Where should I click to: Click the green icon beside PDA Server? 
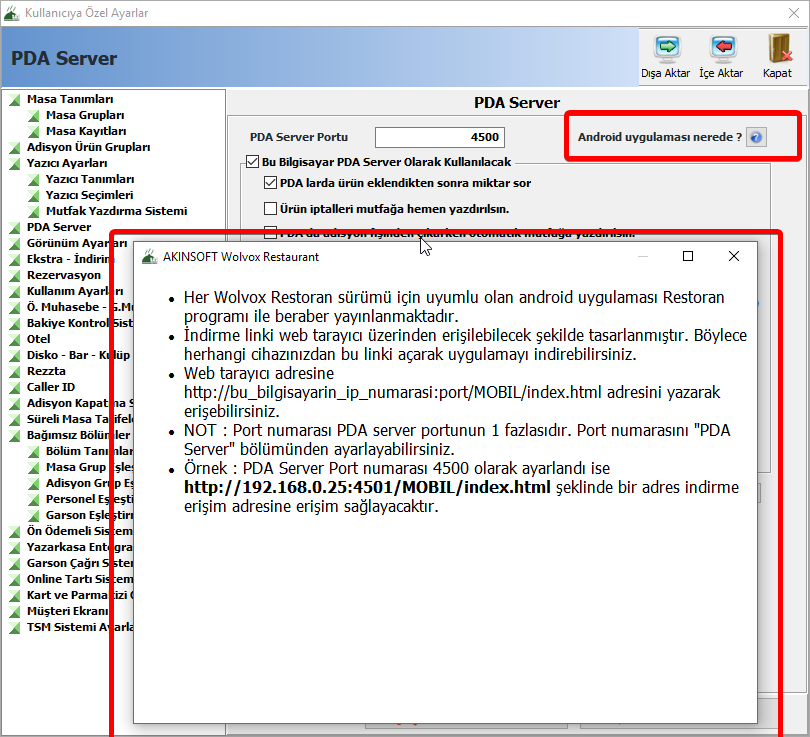[x=14, y=228]
